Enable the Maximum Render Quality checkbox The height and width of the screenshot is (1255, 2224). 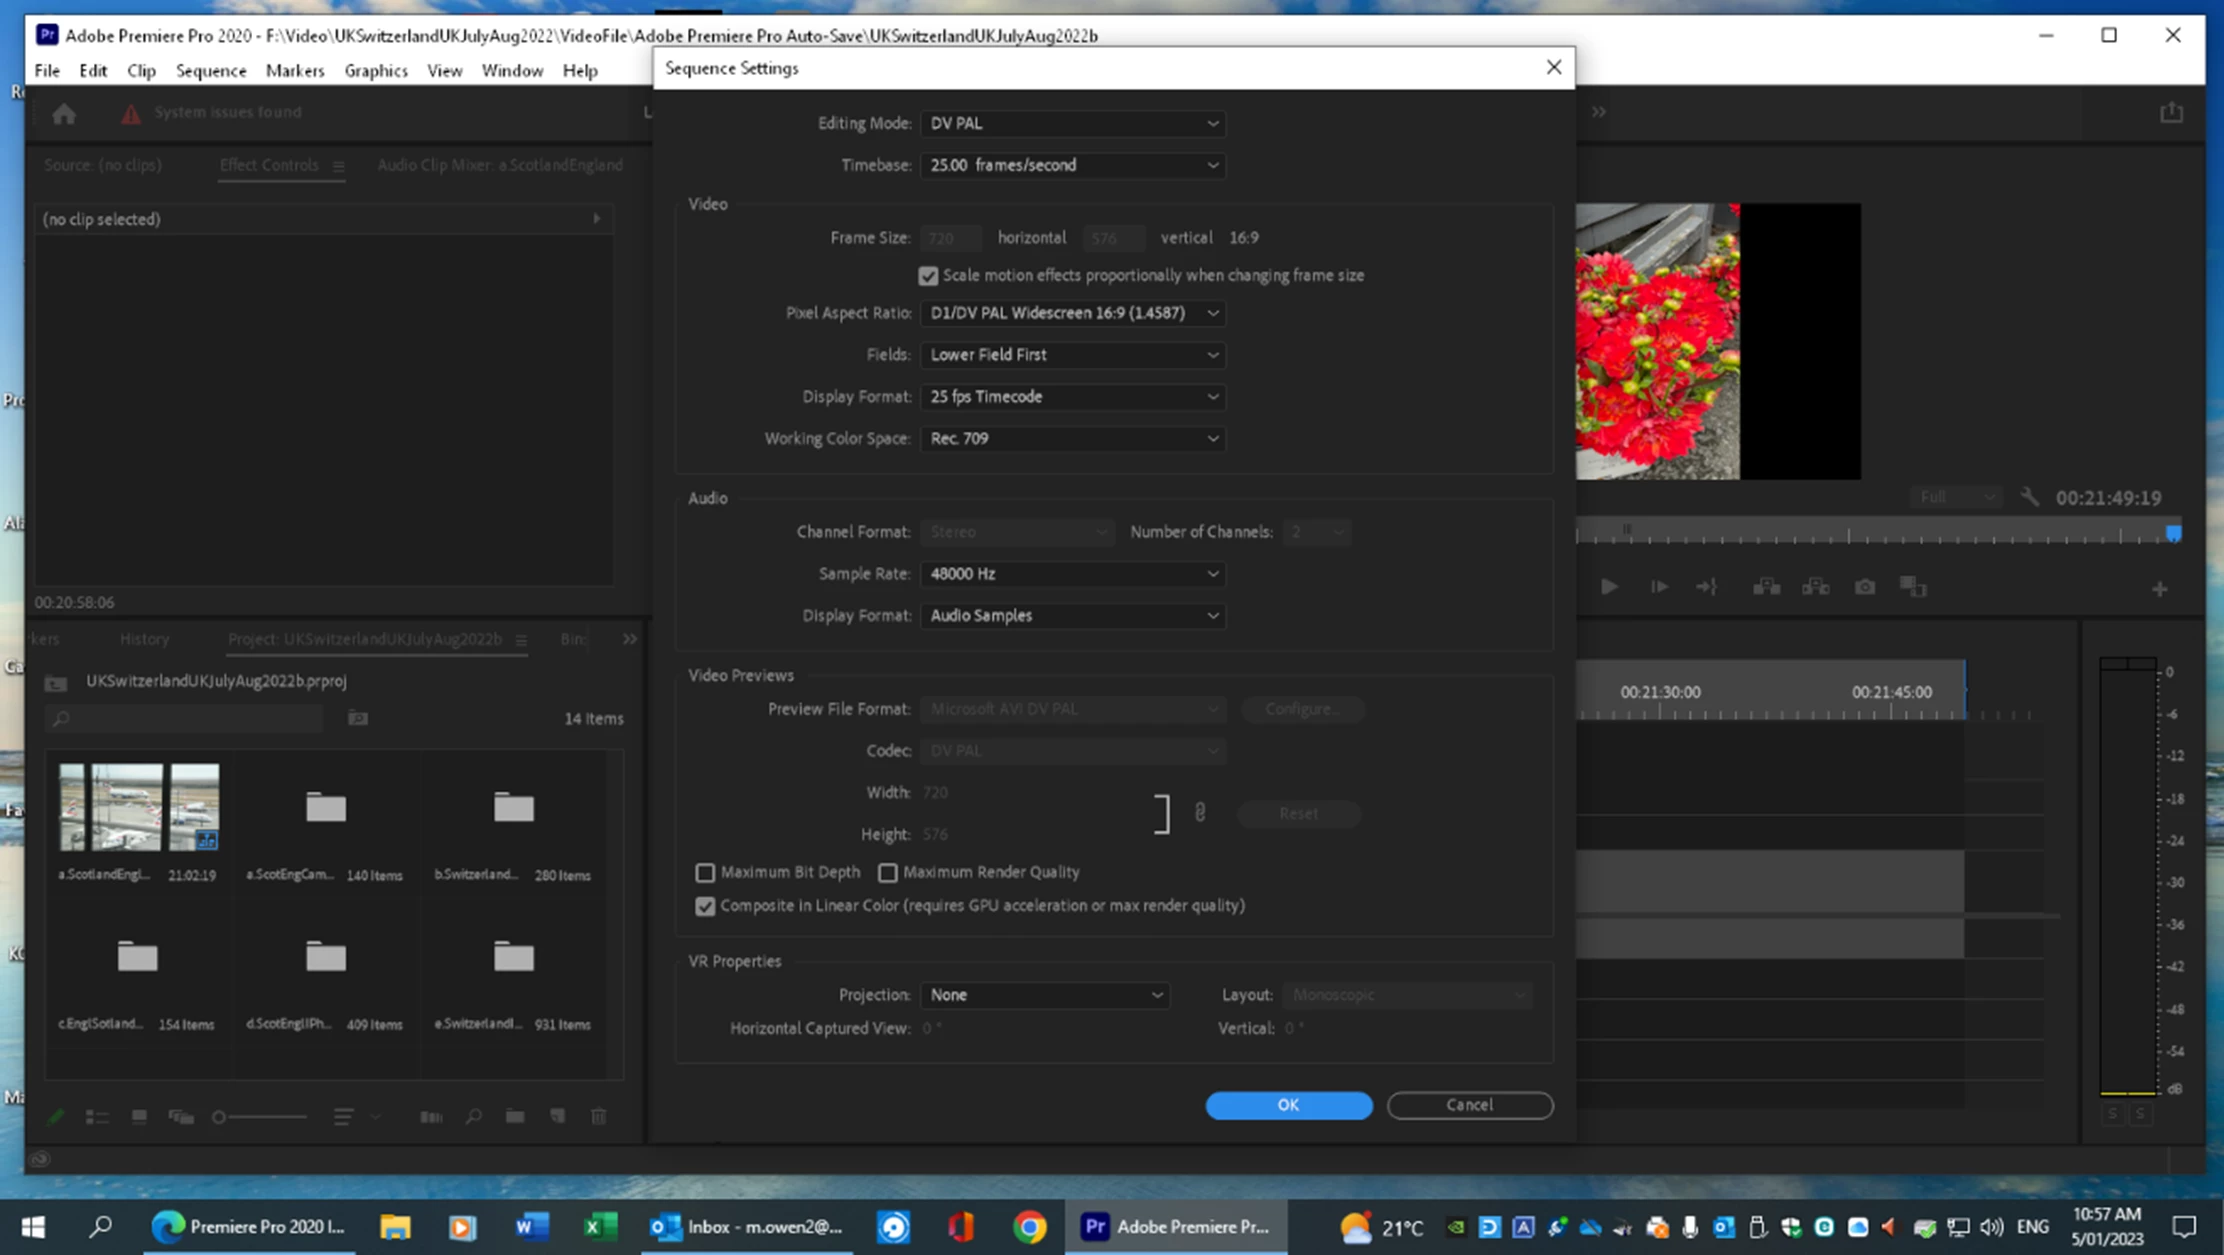[x=887, y=872]
